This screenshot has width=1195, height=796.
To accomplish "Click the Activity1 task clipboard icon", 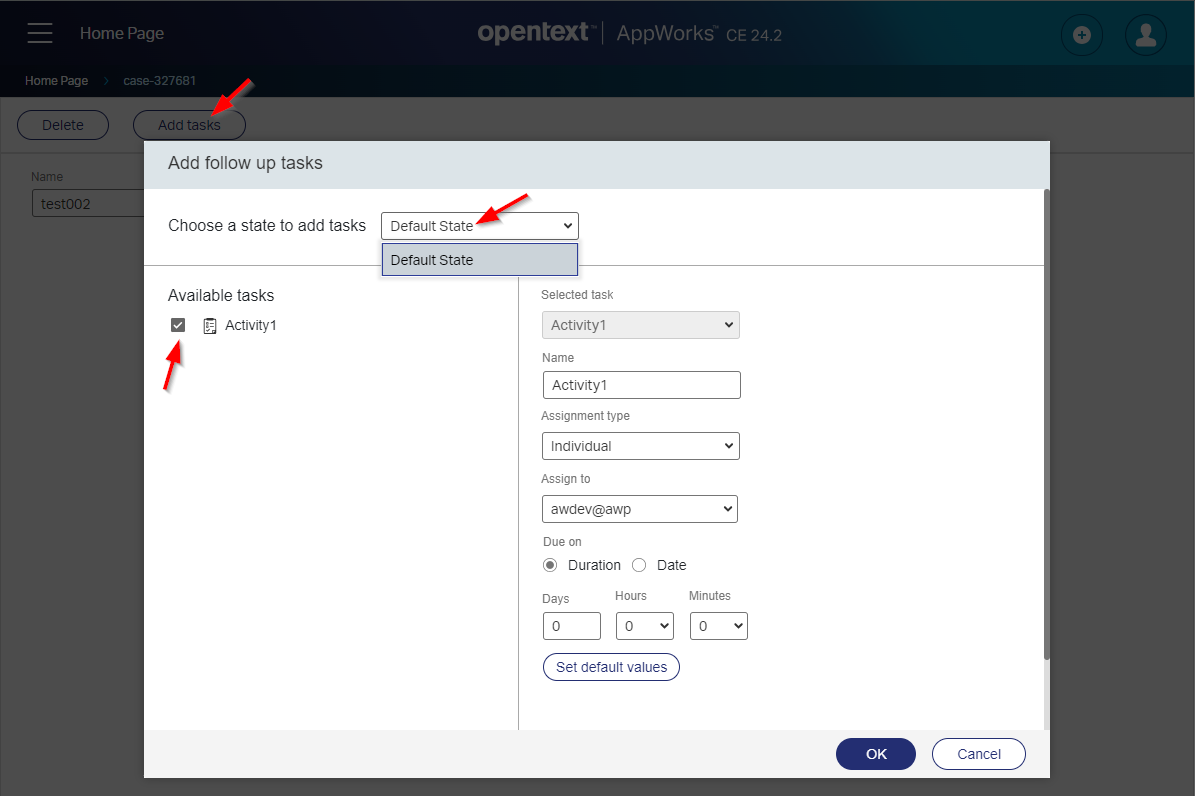I will click(210, 326).
